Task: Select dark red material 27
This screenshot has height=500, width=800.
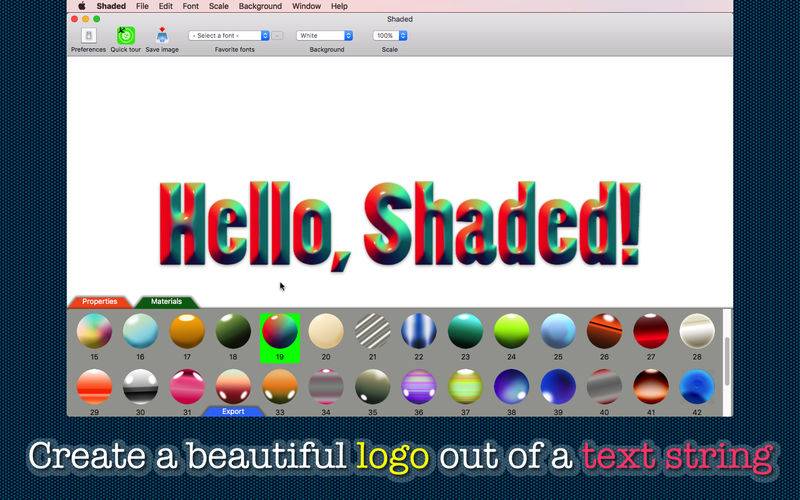Action: click(651, 331)
